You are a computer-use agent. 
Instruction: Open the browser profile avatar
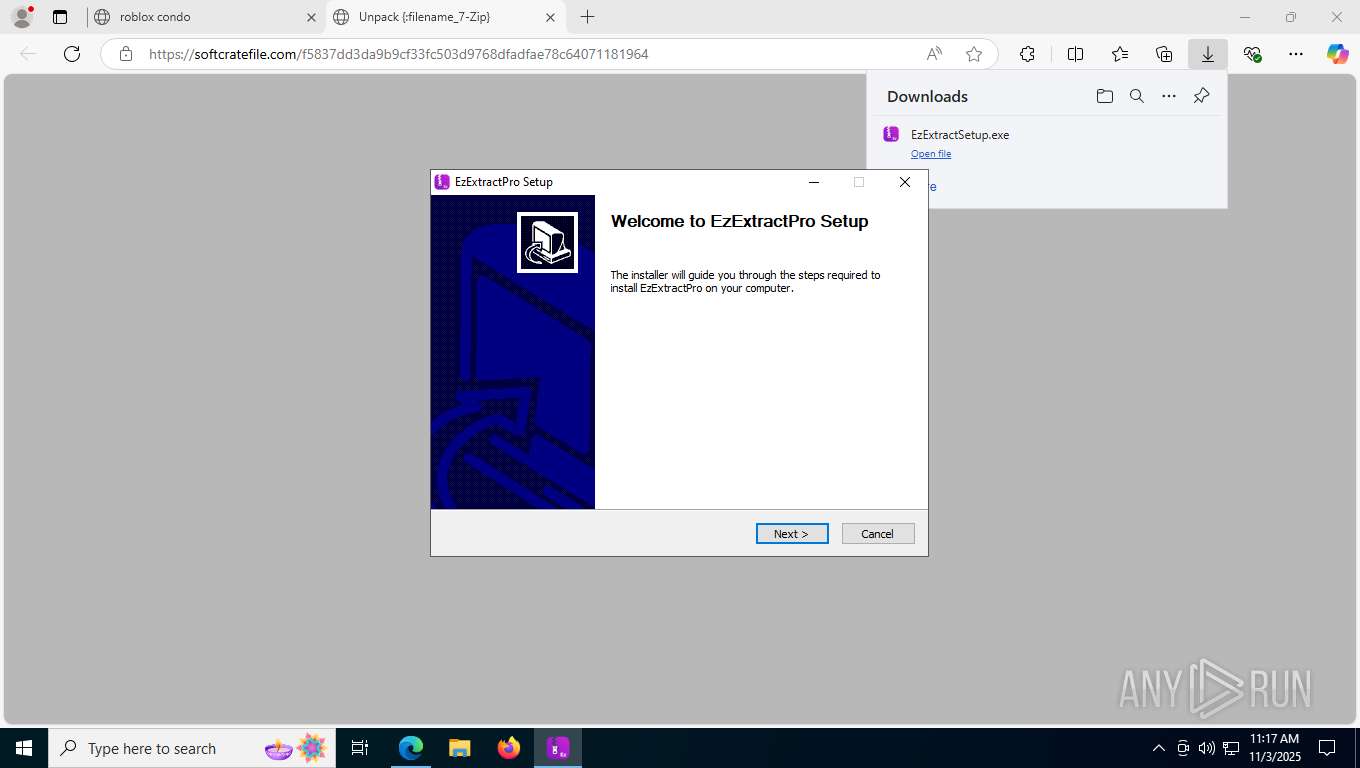tap(21, 17)
